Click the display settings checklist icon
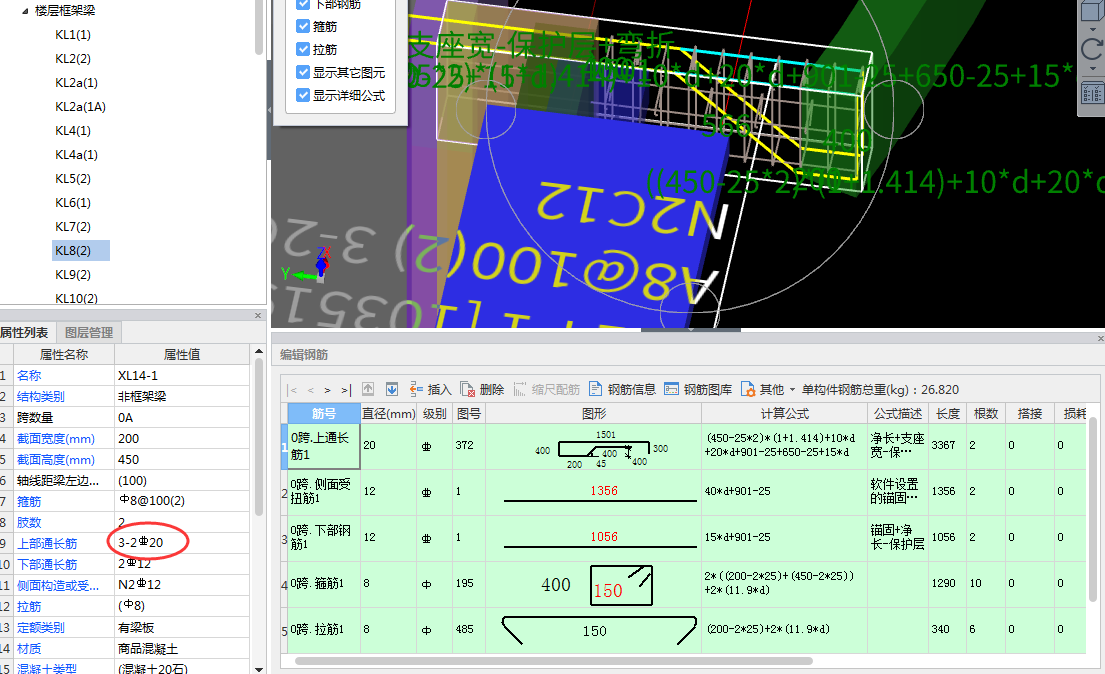 click(1092, 93)
